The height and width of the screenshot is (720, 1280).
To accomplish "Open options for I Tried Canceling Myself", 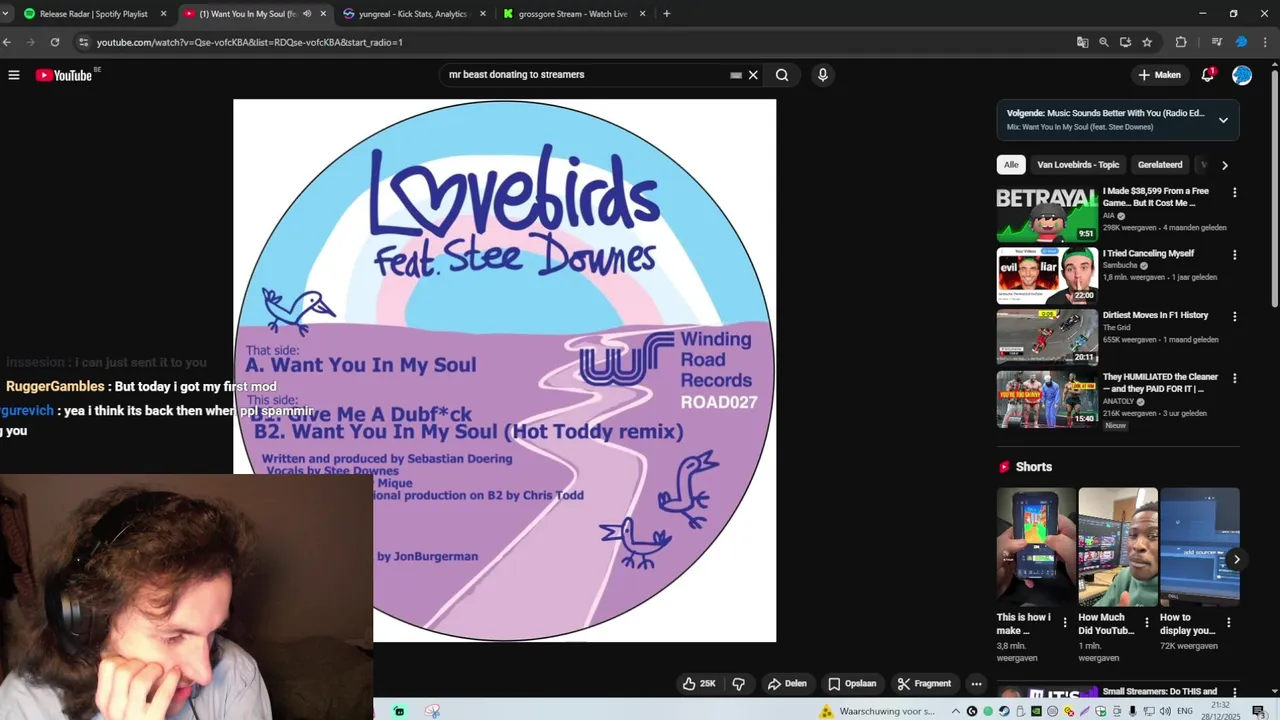I will point(1234,254).
